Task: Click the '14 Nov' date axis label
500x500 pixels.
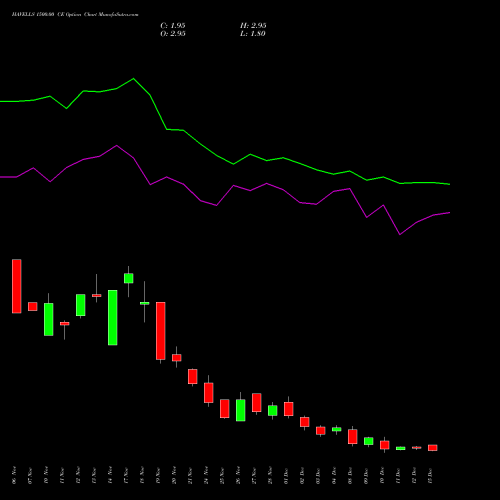Action: pos(110,475)
